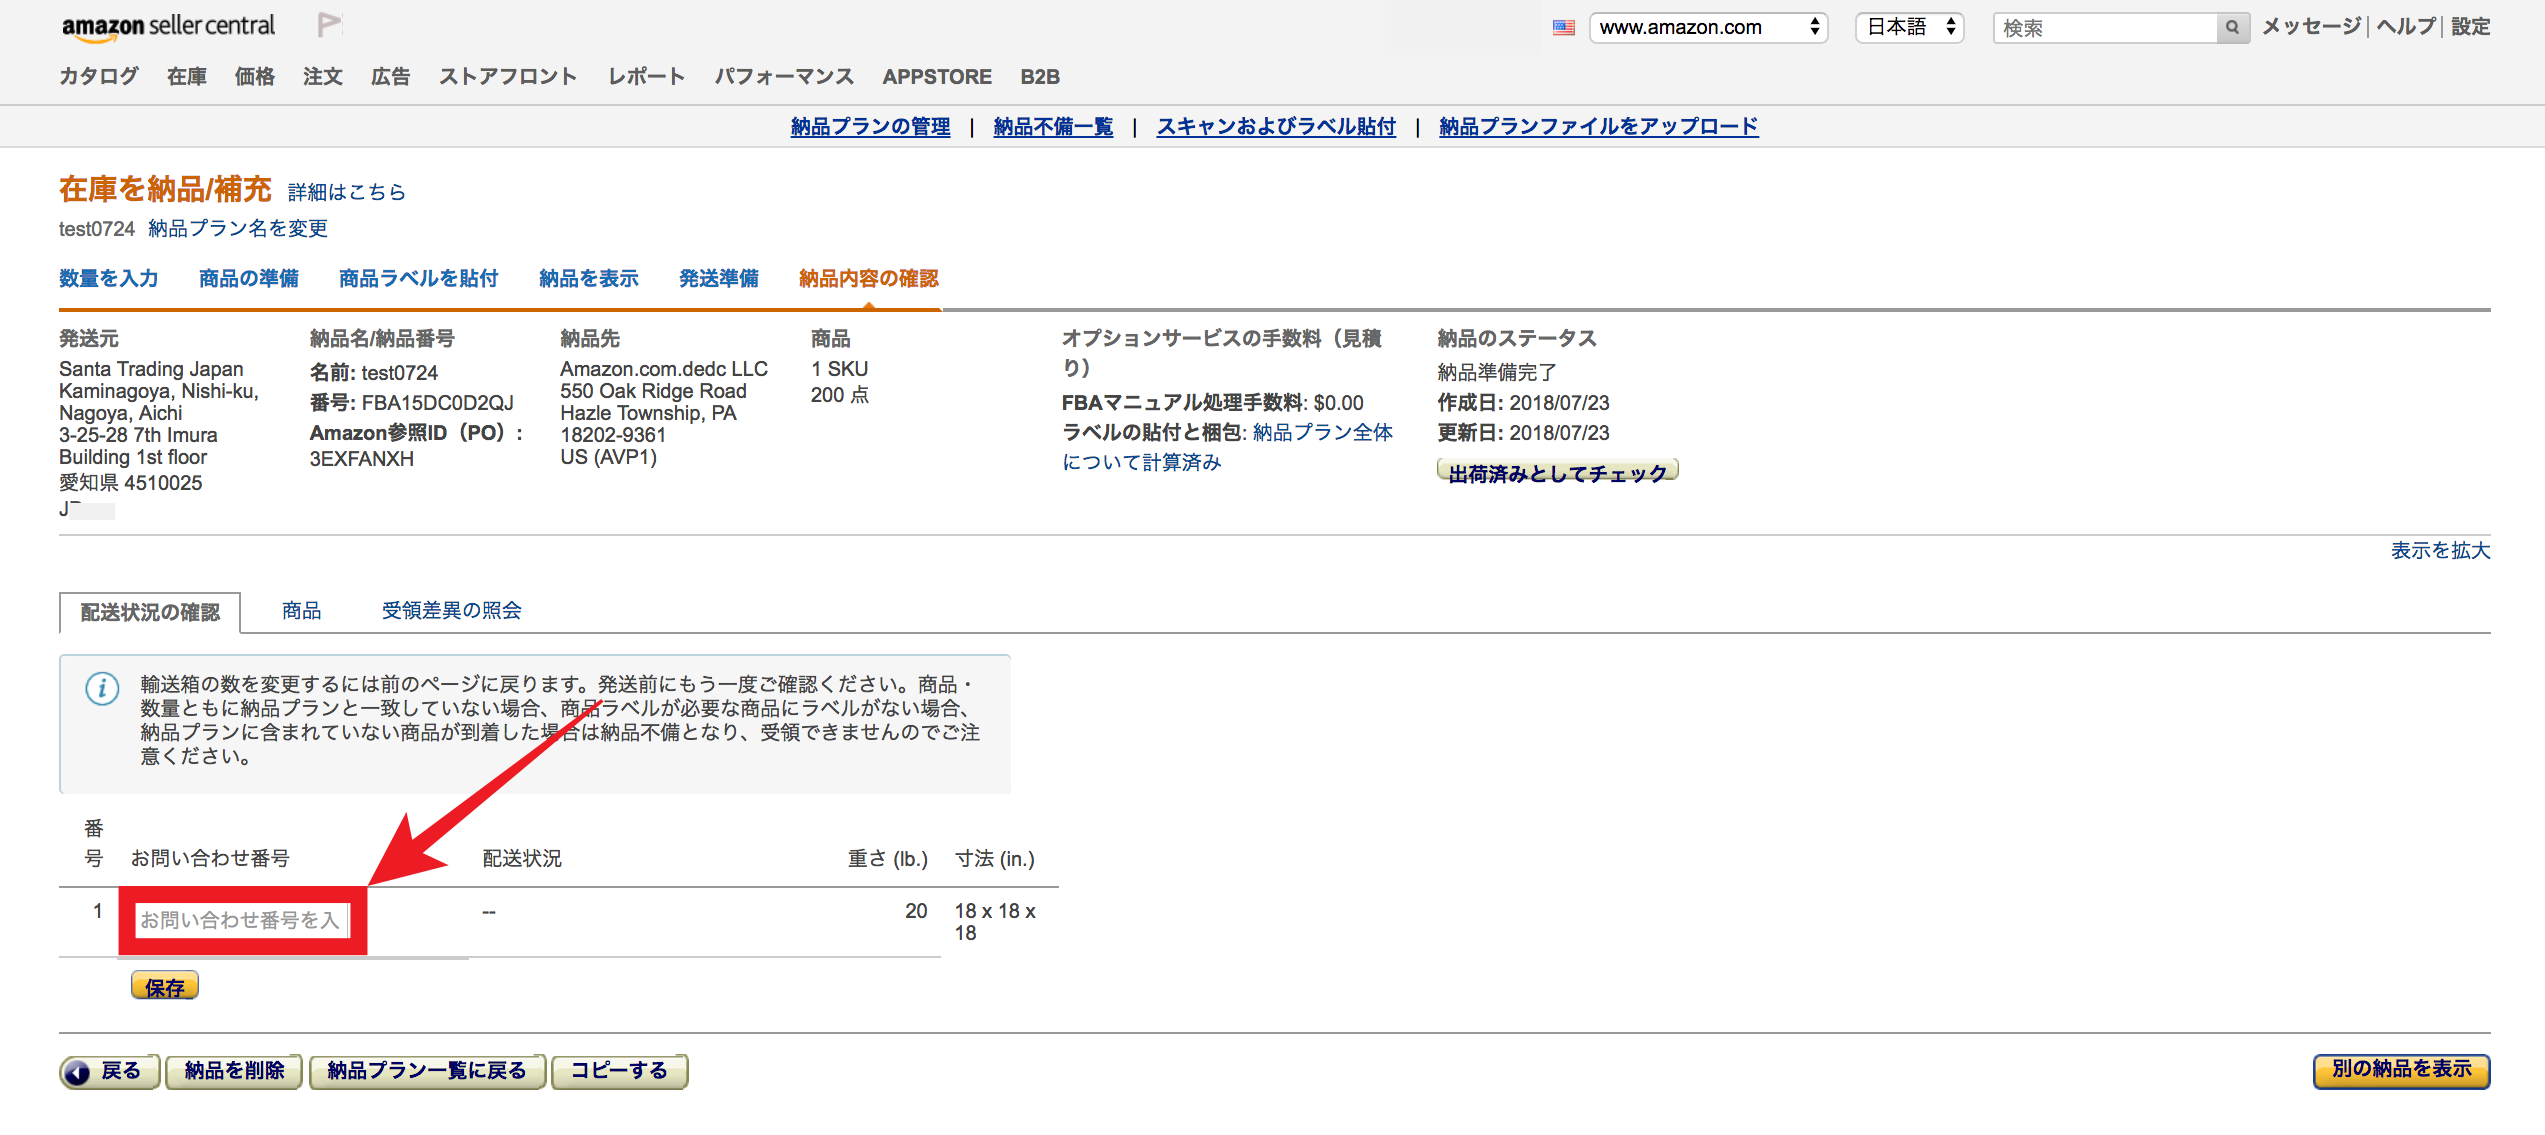Image resolution: width=2545 pixels, height=1135 pixels.
Task: Click 納品プラン一覧に戻る button
Action: point(427,1071)
